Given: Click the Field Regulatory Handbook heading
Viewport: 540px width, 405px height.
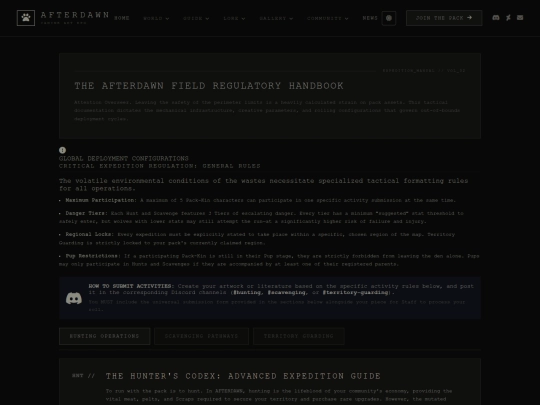Looking at the screenshot, I should [209, 86].
